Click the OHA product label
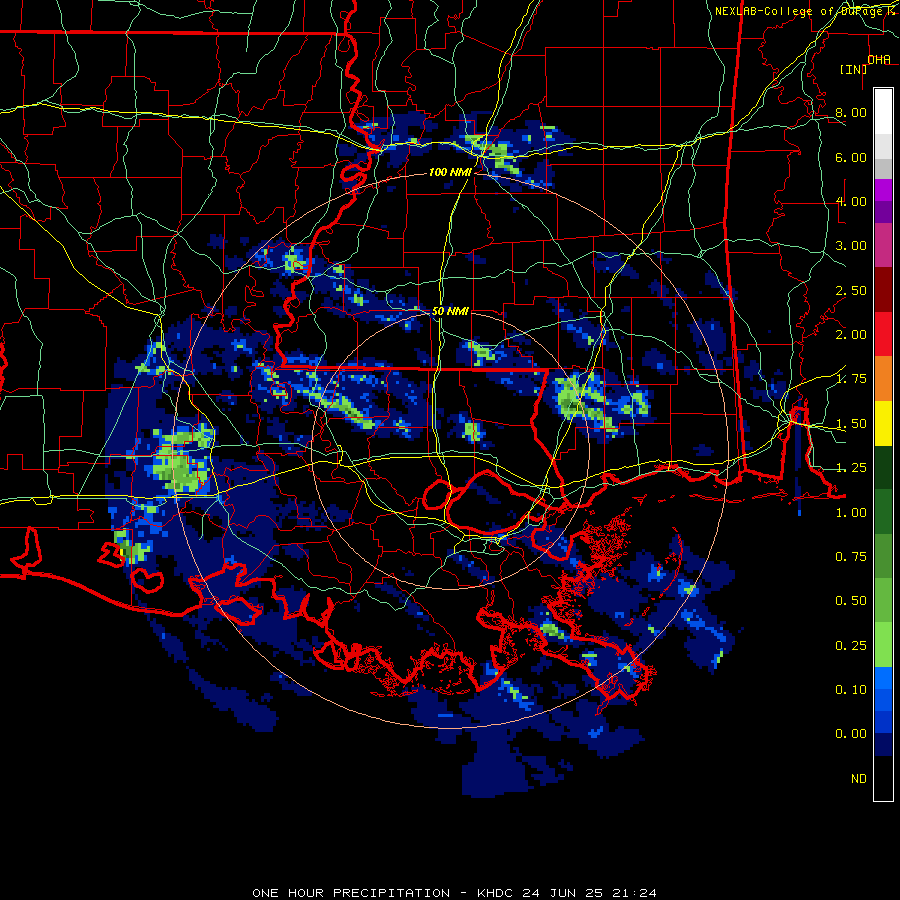The height and width of the screenshot is (900, 900). tap(879, 59)
